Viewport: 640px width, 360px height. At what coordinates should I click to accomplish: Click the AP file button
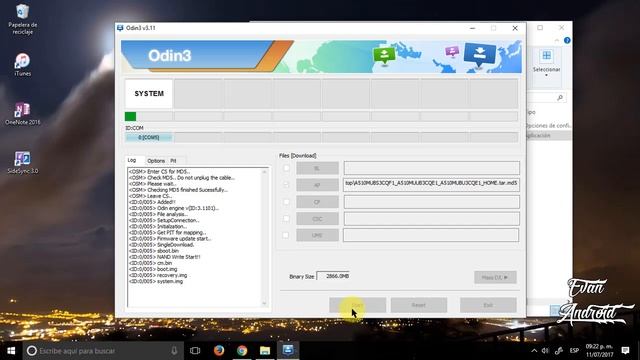317,185
